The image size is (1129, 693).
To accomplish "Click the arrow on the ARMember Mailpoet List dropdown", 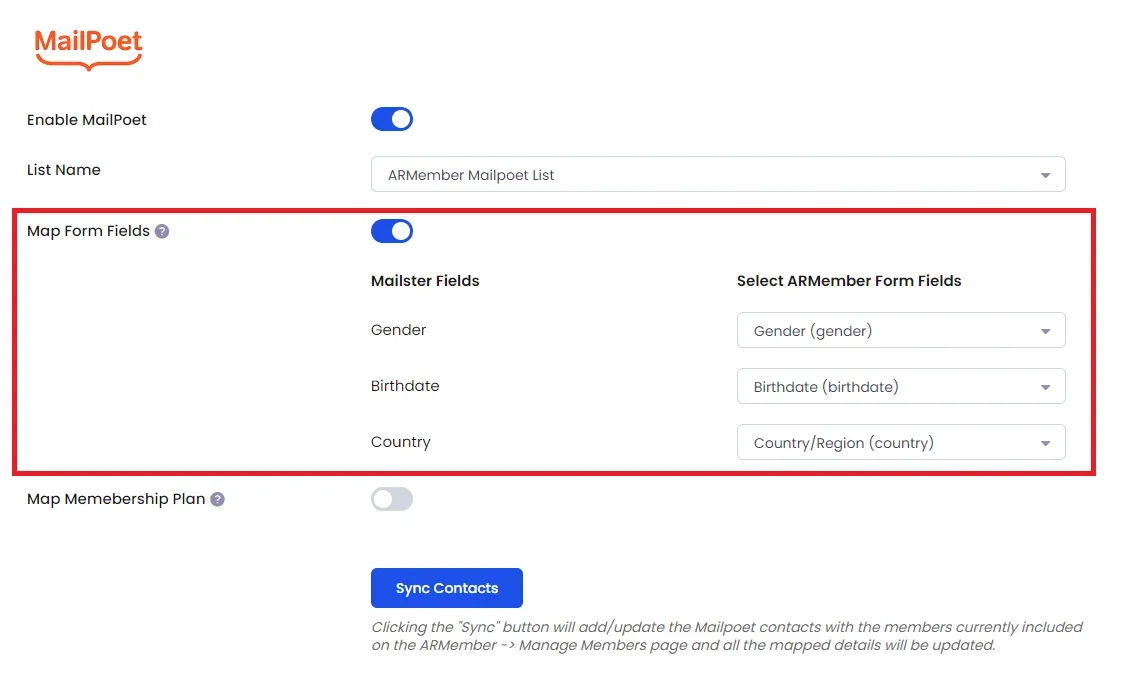I will click(x=1045, y=176).
